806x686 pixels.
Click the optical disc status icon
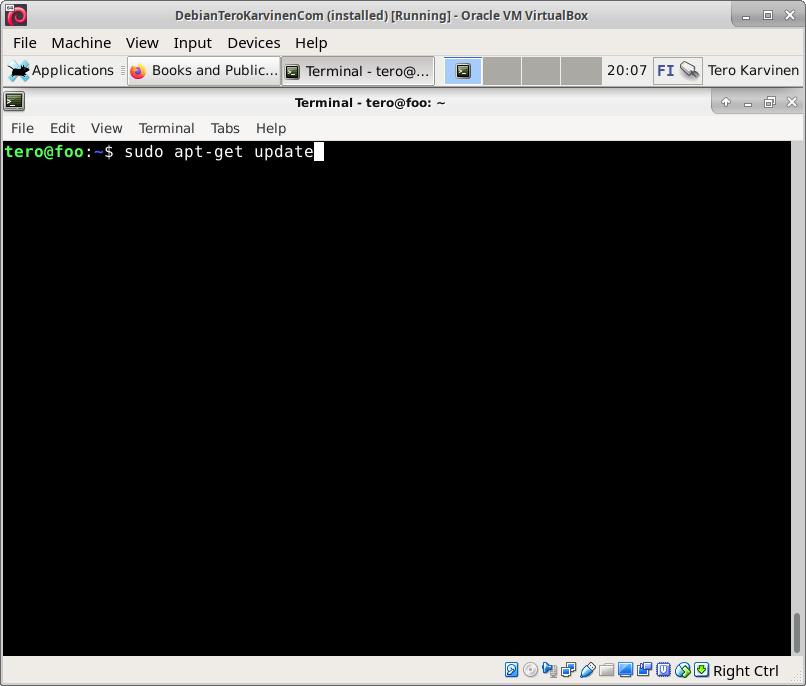point(530,670)
